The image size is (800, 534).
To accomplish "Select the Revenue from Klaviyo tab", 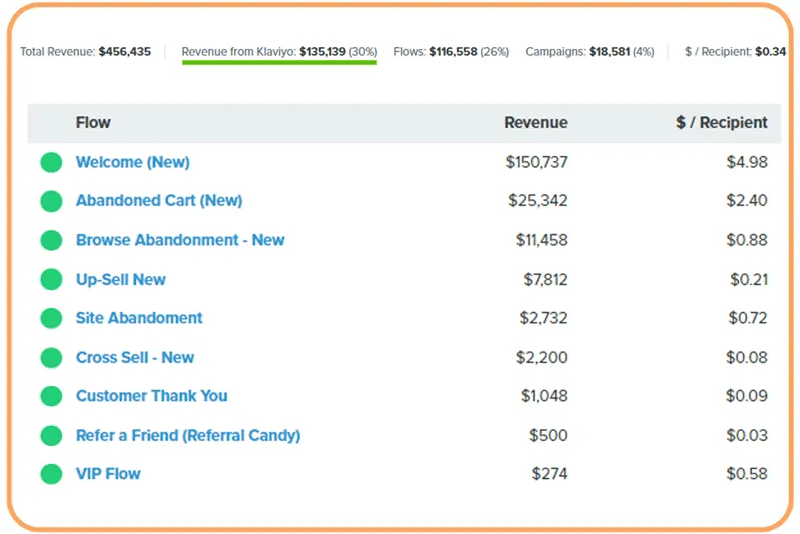I will tap(279, 52).
